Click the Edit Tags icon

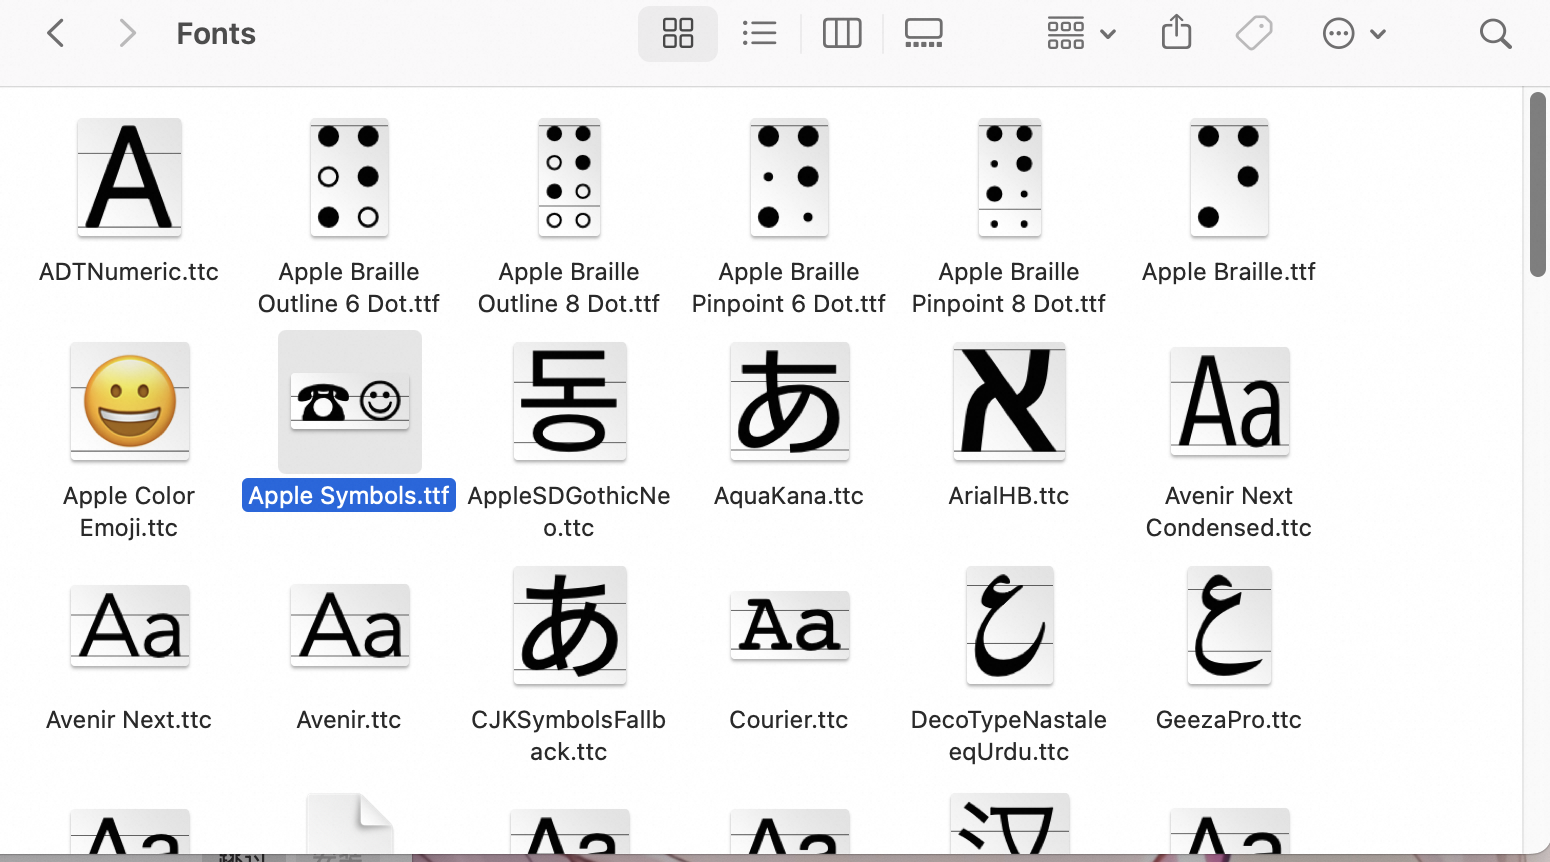[x=1254, y=33]
